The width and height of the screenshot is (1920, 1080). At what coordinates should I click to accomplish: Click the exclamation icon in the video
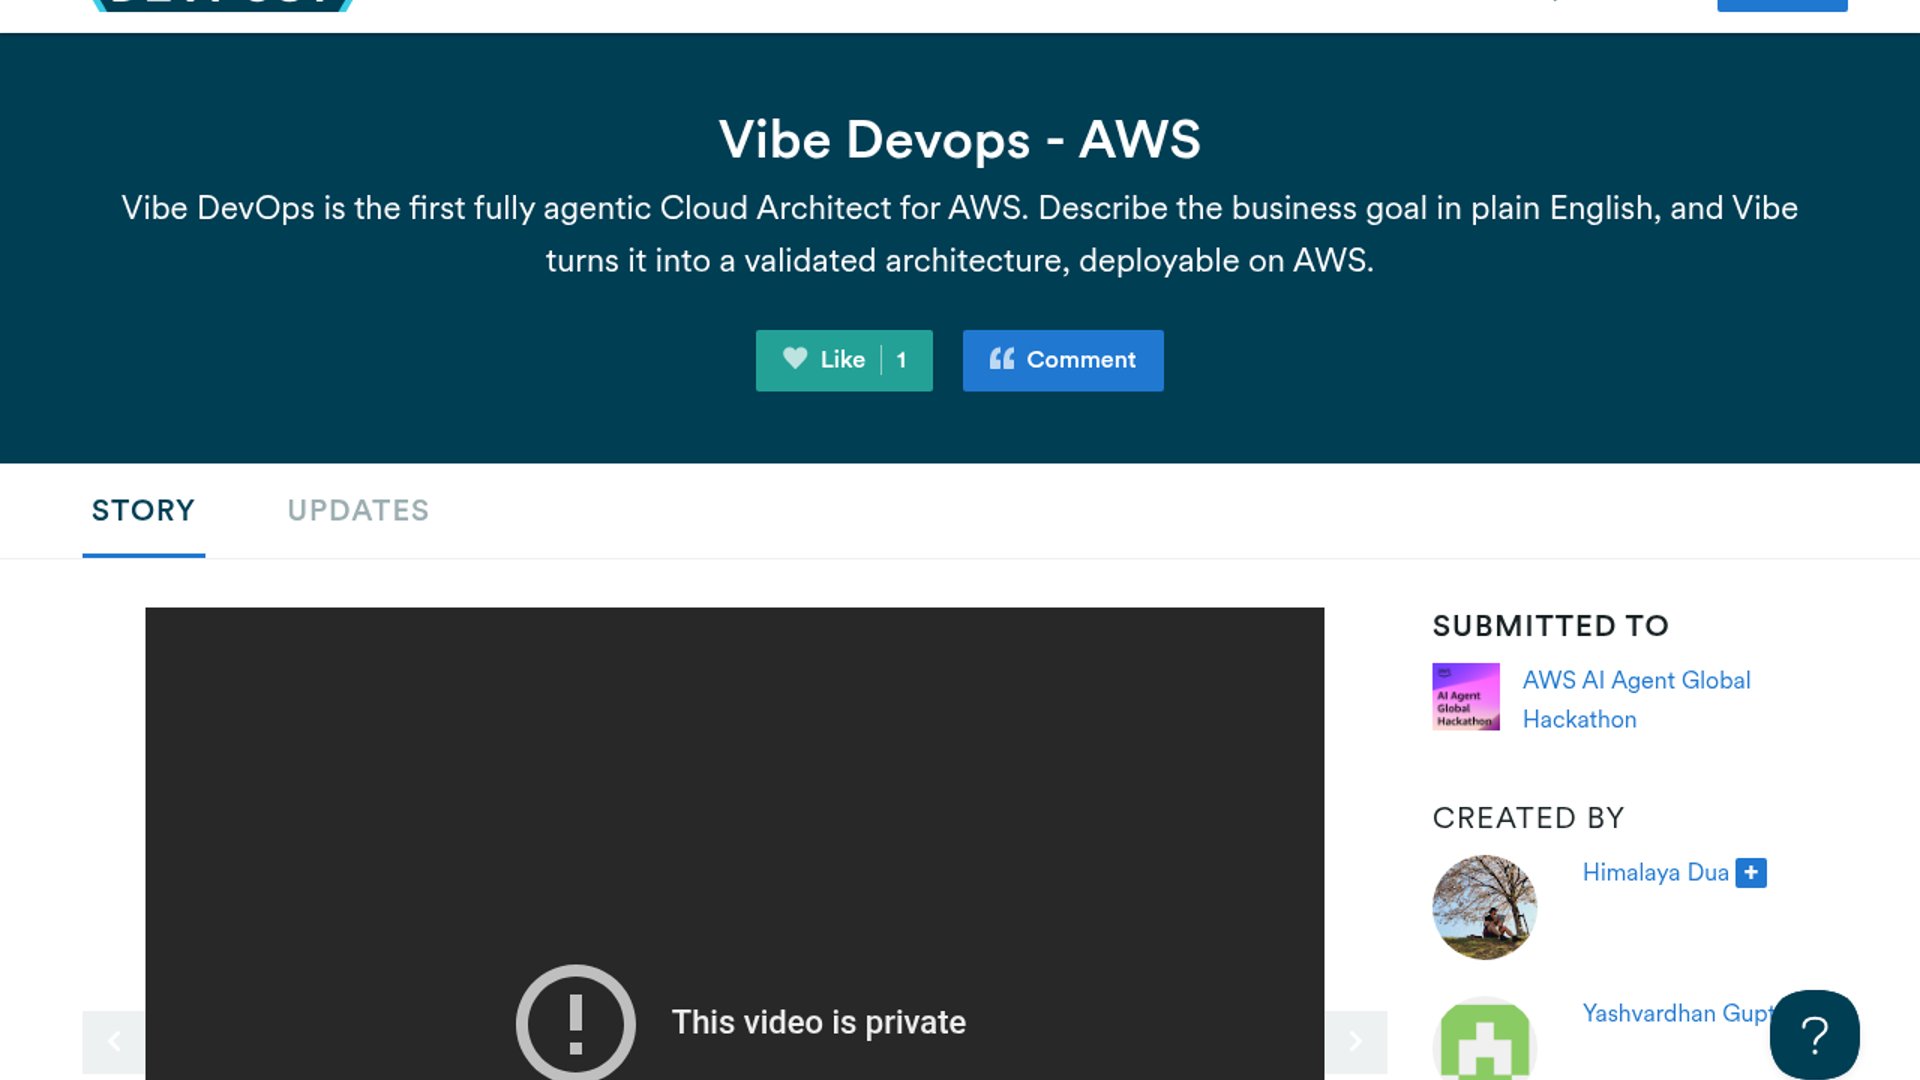click(575, 1022)
